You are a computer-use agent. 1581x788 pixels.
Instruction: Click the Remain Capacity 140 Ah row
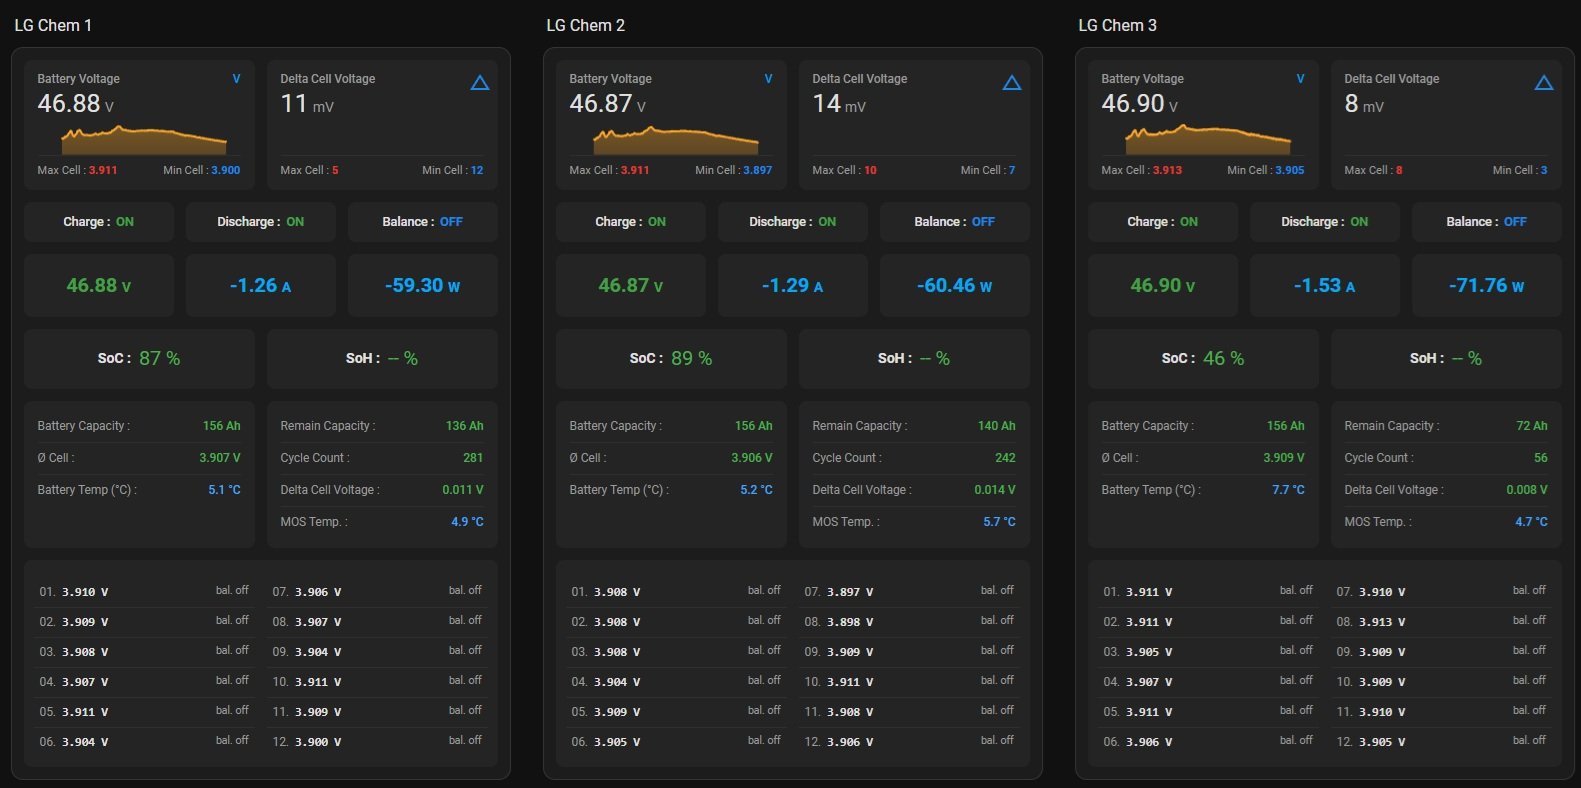coord(913,426)
